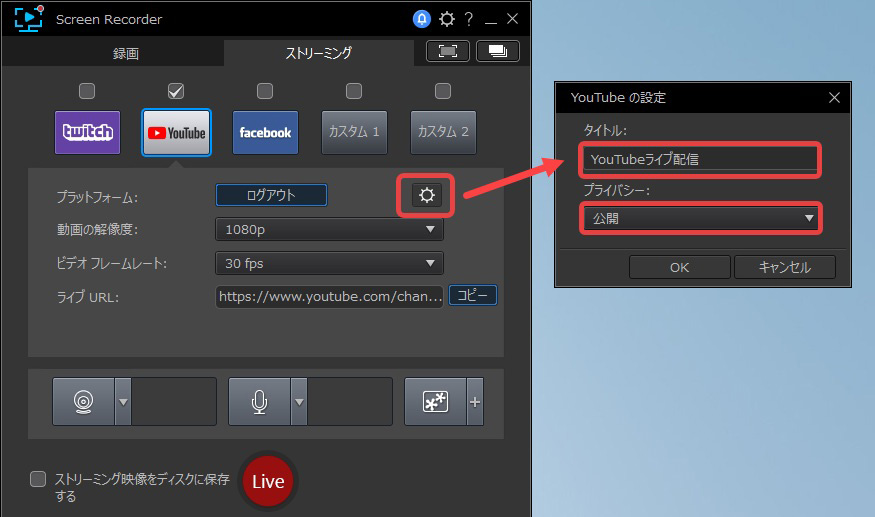Click the microphone level box
The width and height of the screenshot is (875, 517).
click(350, 401)
